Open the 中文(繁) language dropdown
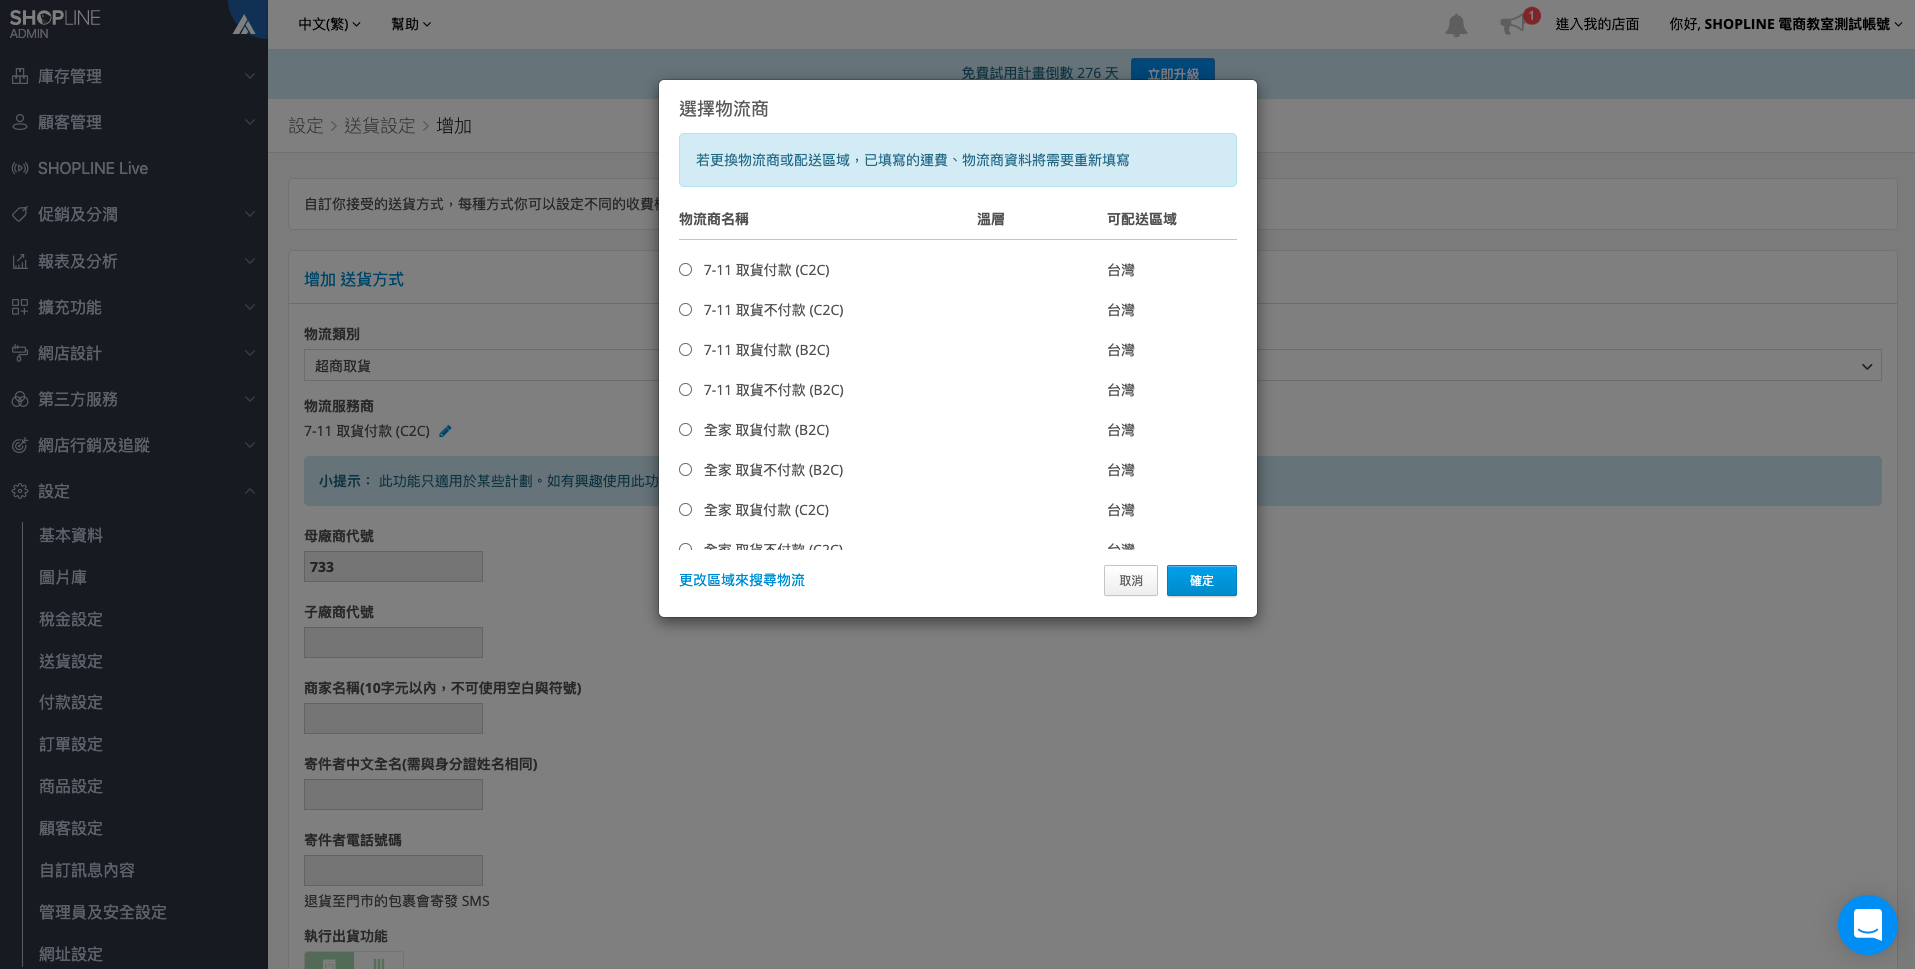The width and height of the screenshot is (1915, 969). click(x=329, y=24)
